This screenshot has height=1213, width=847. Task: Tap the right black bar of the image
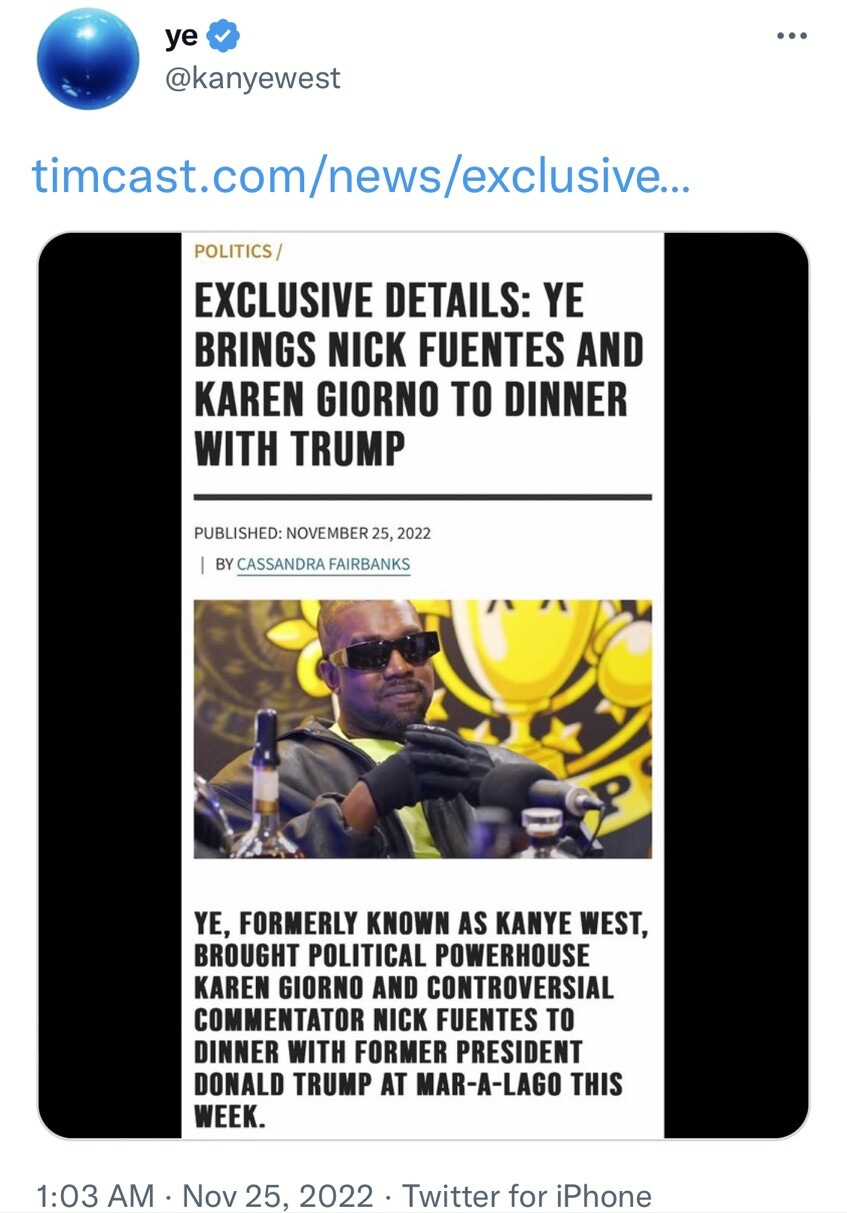(736, 685)
